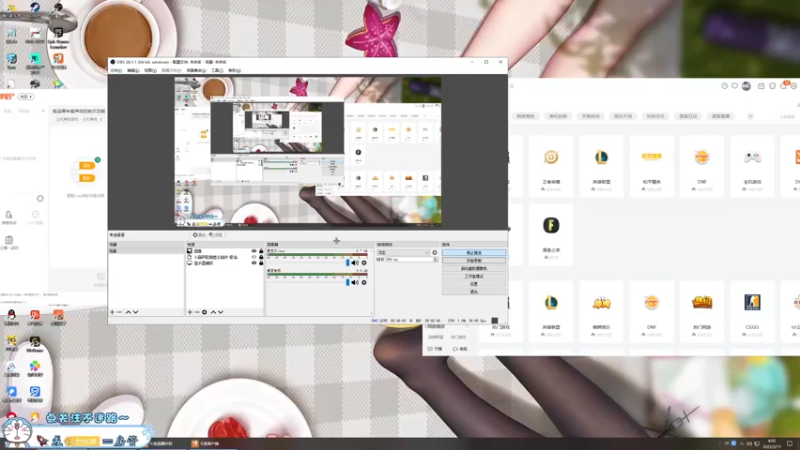Open 和平精英 game category card

[x=652, y=166]
